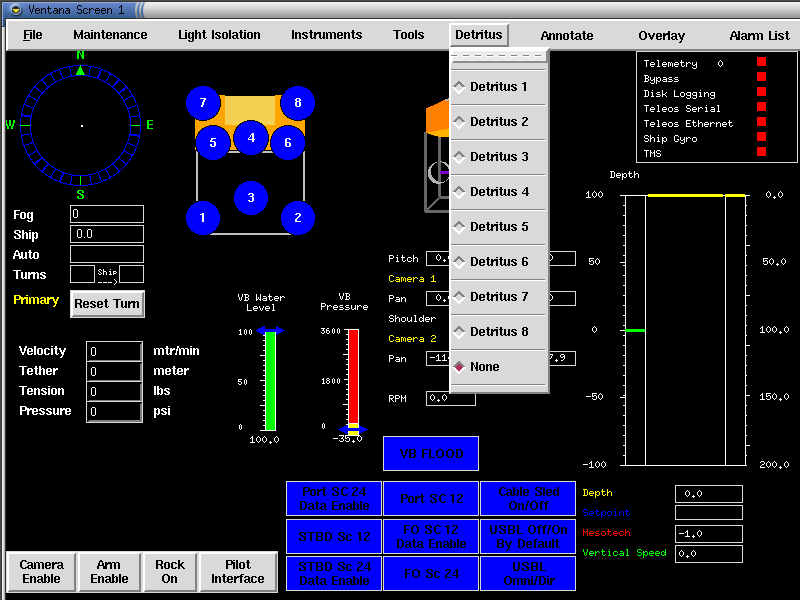Click STBD Sc 24 Data Enable button
800x600 pixels.
pos(334,574)
